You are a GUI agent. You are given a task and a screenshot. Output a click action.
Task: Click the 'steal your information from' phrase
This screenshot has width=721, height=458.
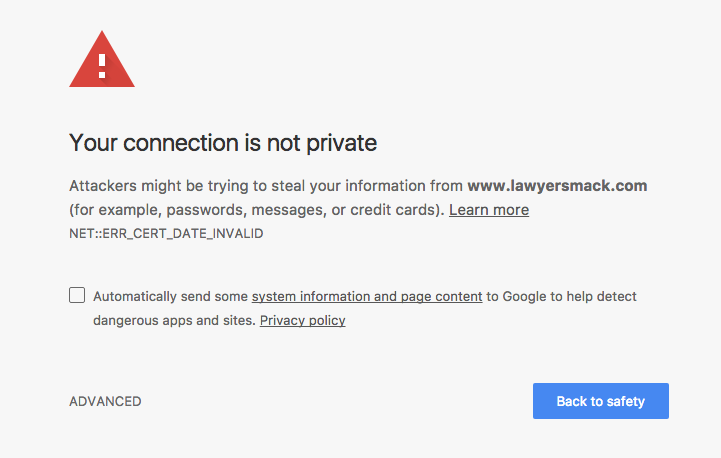[367, 186]
